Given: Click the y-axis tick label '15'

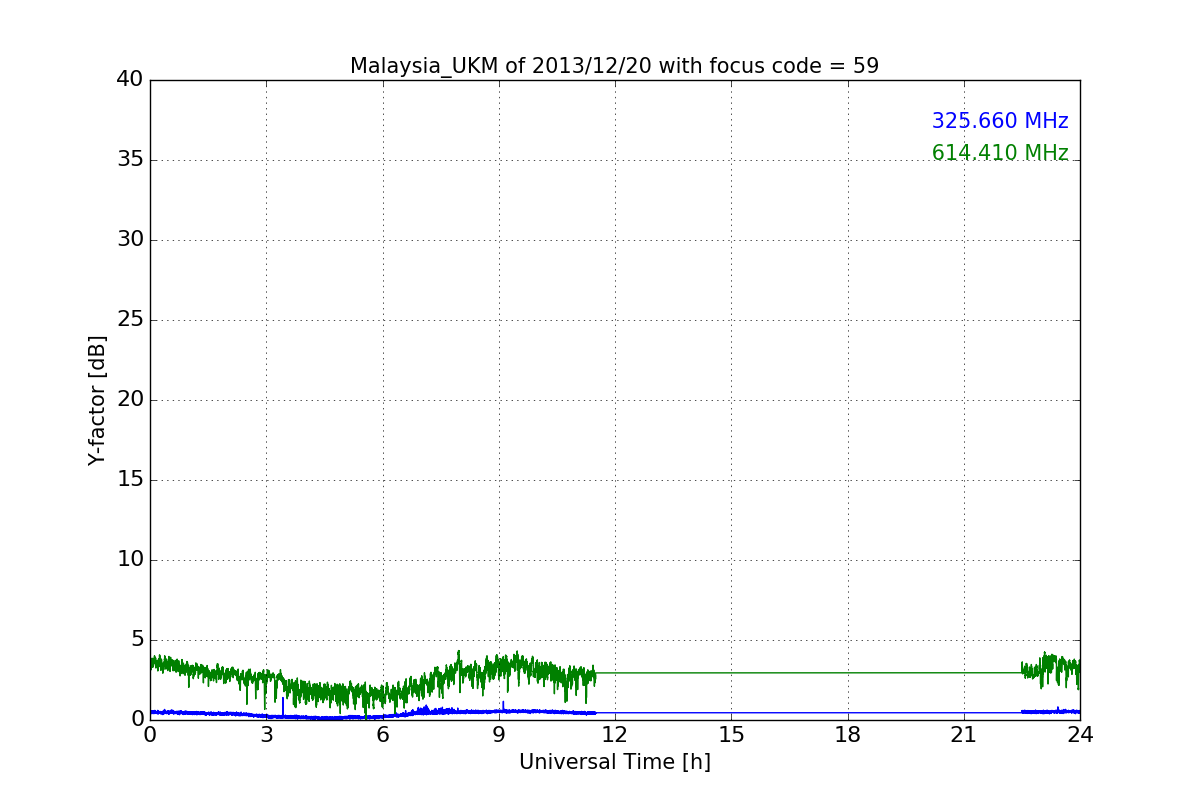Looking at the screenshot, I should pyautogui.click(x=130, y=480).
